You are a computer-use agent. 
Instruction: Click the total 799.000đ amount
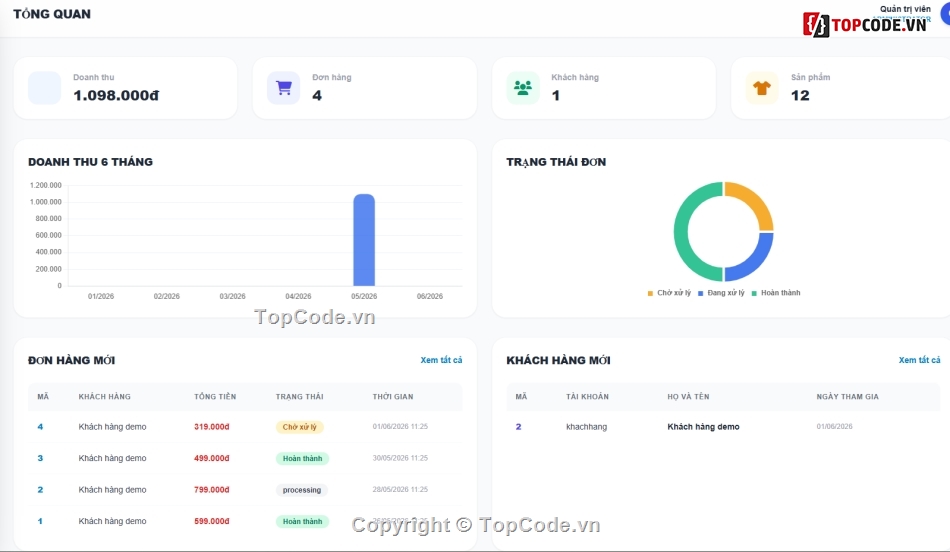[211, 490]
